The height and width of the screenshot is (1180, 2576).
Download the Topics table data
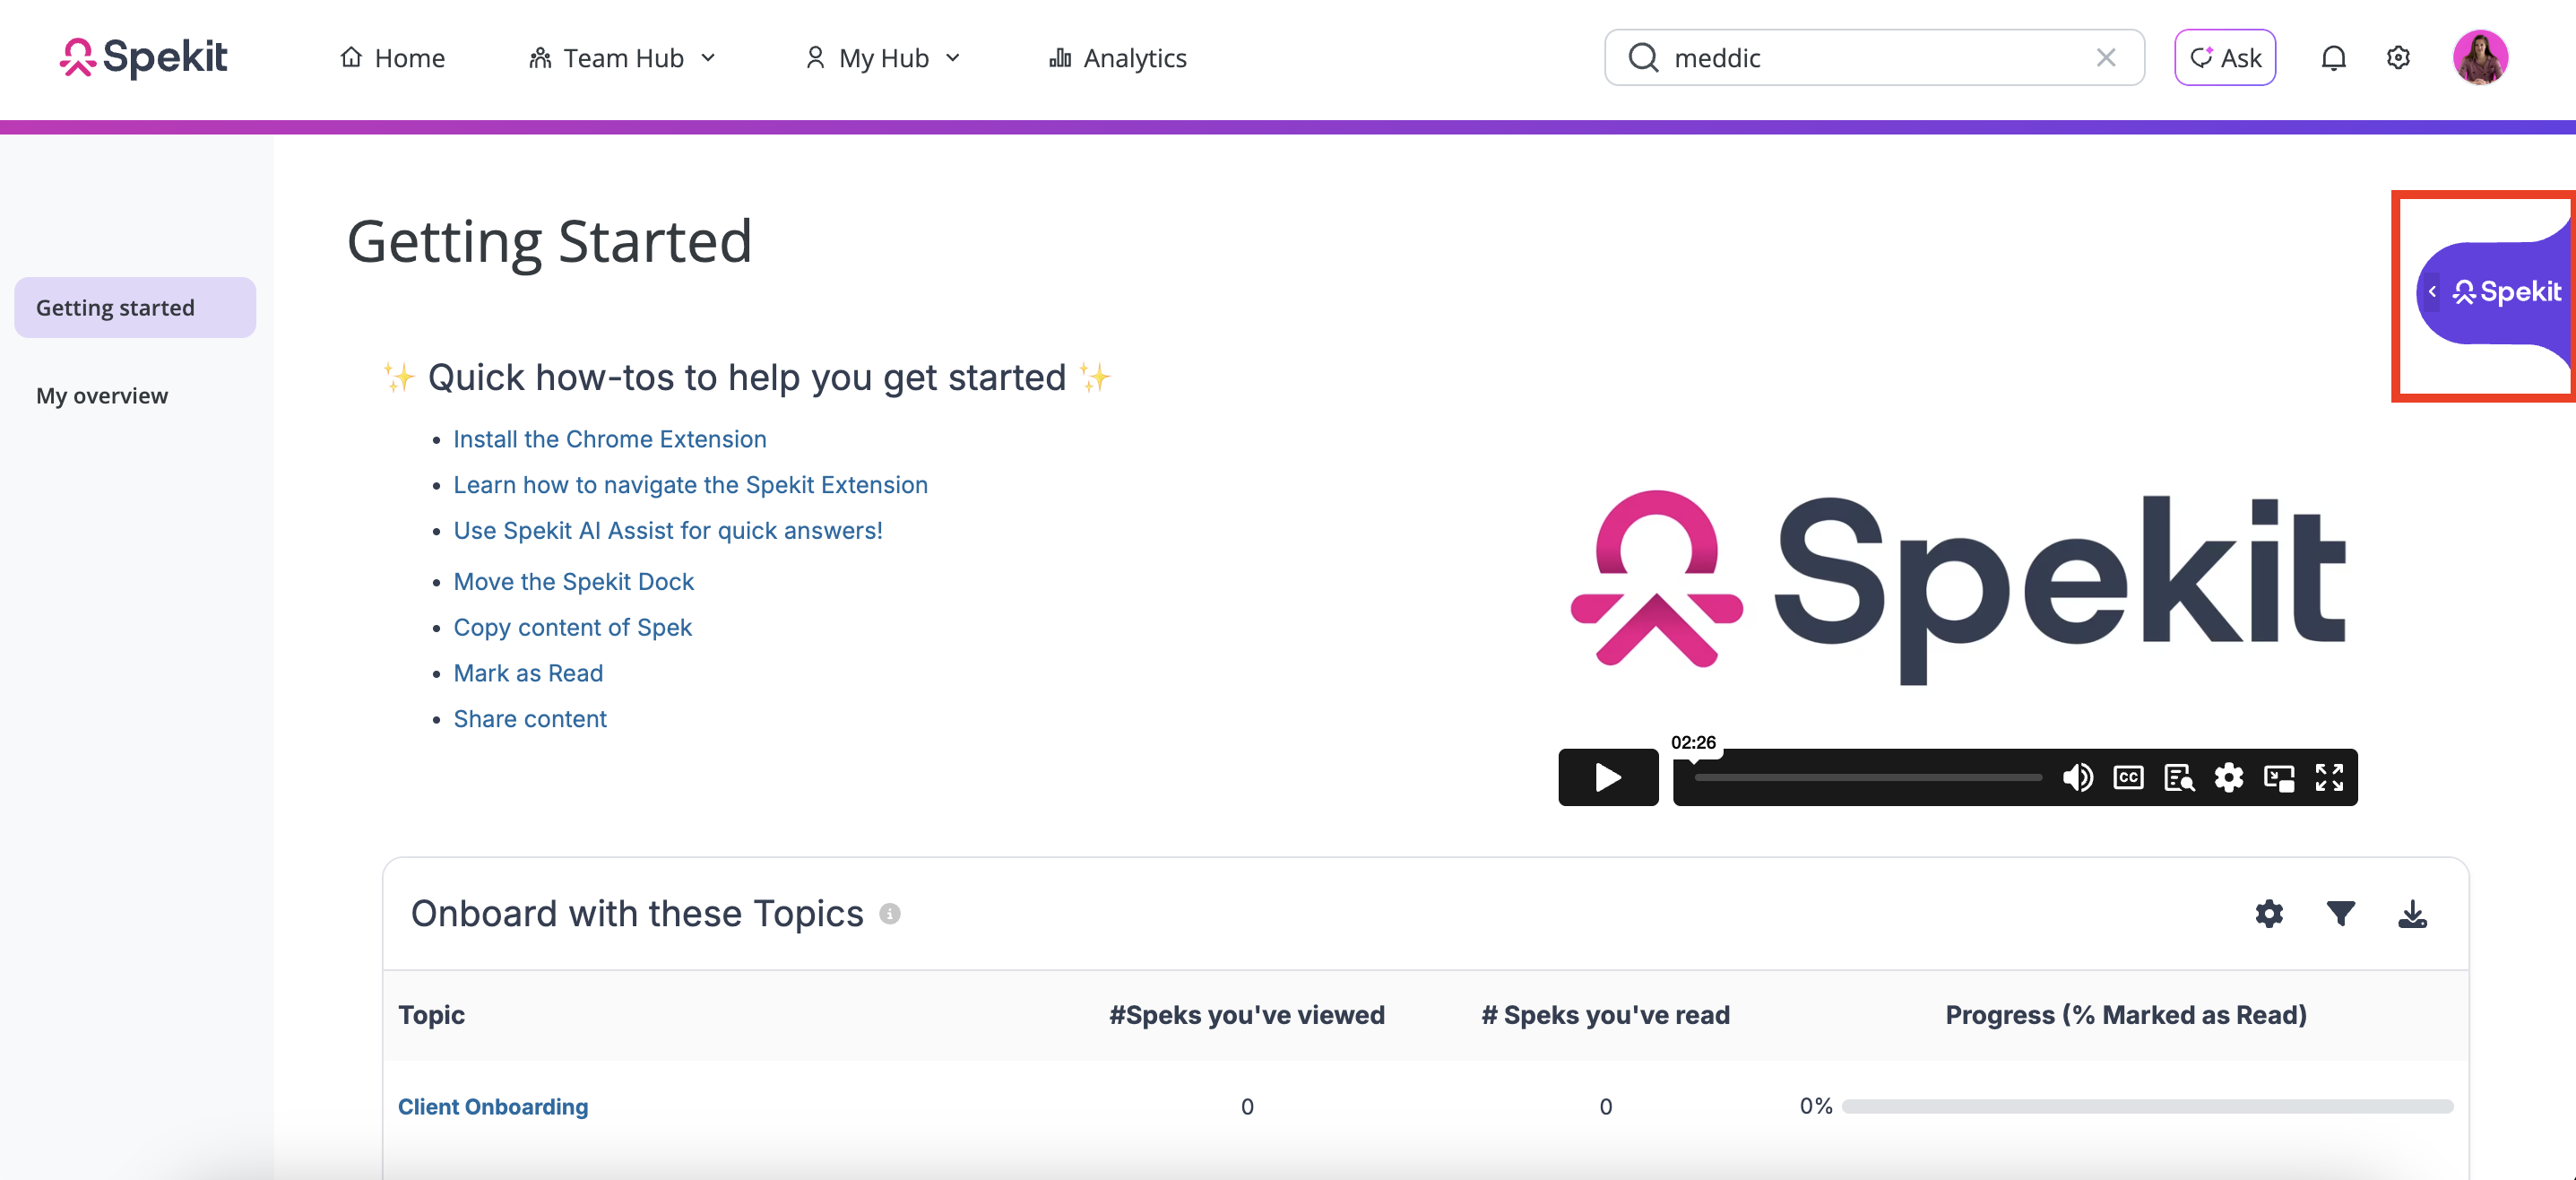[x=2412, y=913]
